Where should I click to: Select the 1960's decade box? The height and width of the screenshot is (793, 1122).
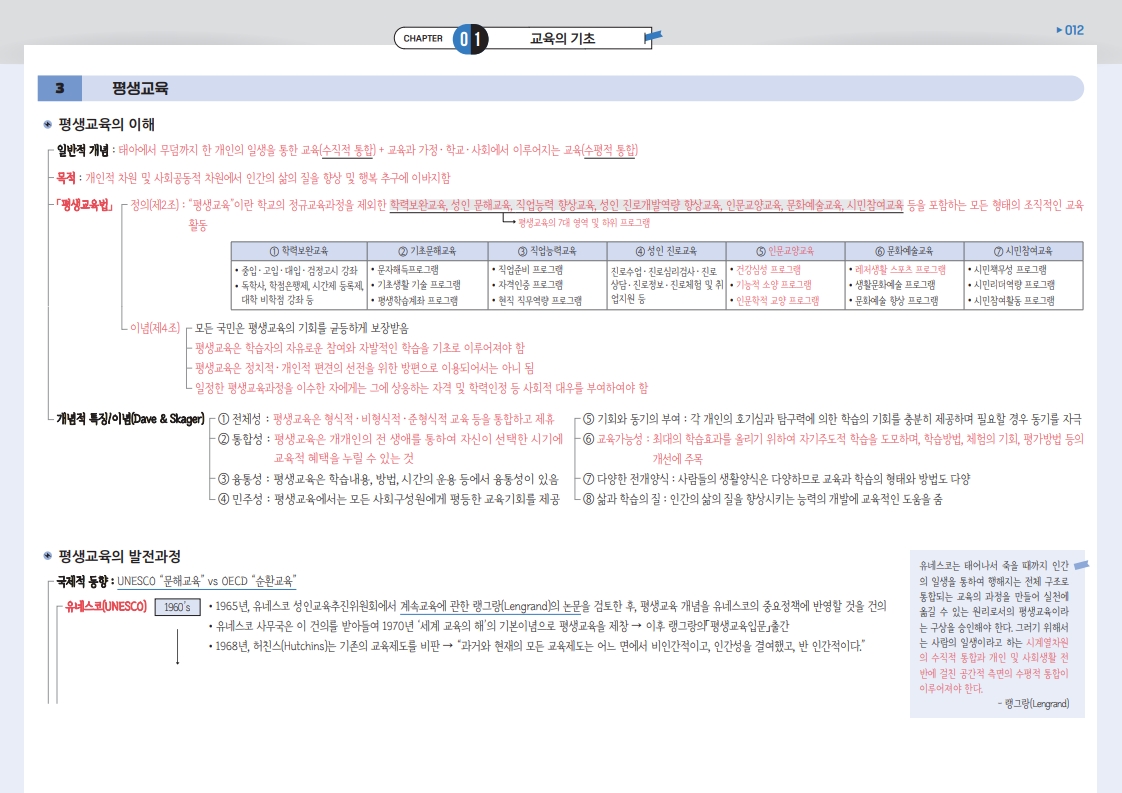point(178,607)
